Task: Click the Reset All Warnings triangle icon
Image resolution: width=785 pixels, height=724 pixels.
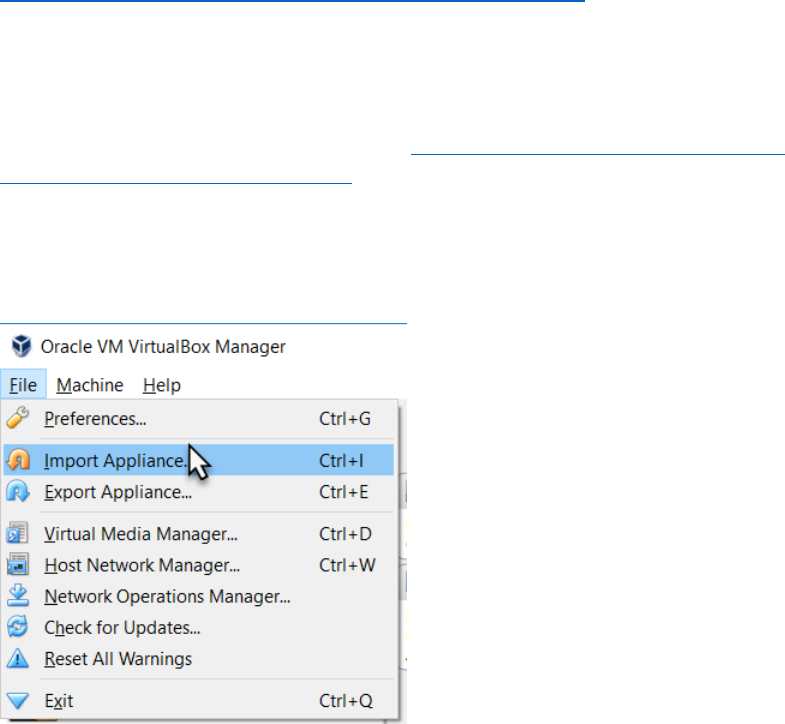Action: pyautogui.click(x=18, y=658)
